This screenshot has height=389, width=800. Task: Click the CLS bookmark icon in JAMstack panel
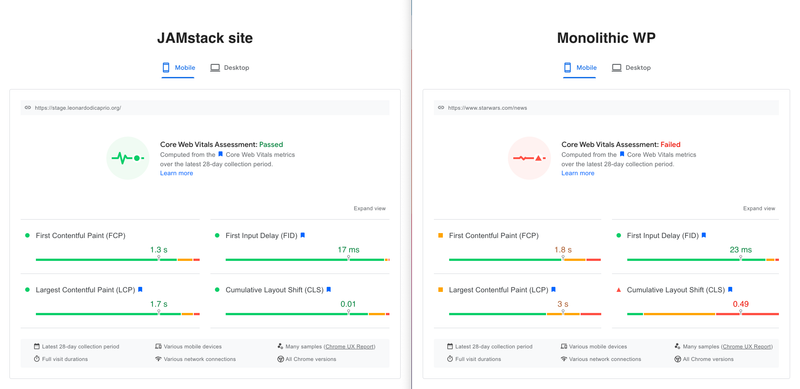[329, 289]
